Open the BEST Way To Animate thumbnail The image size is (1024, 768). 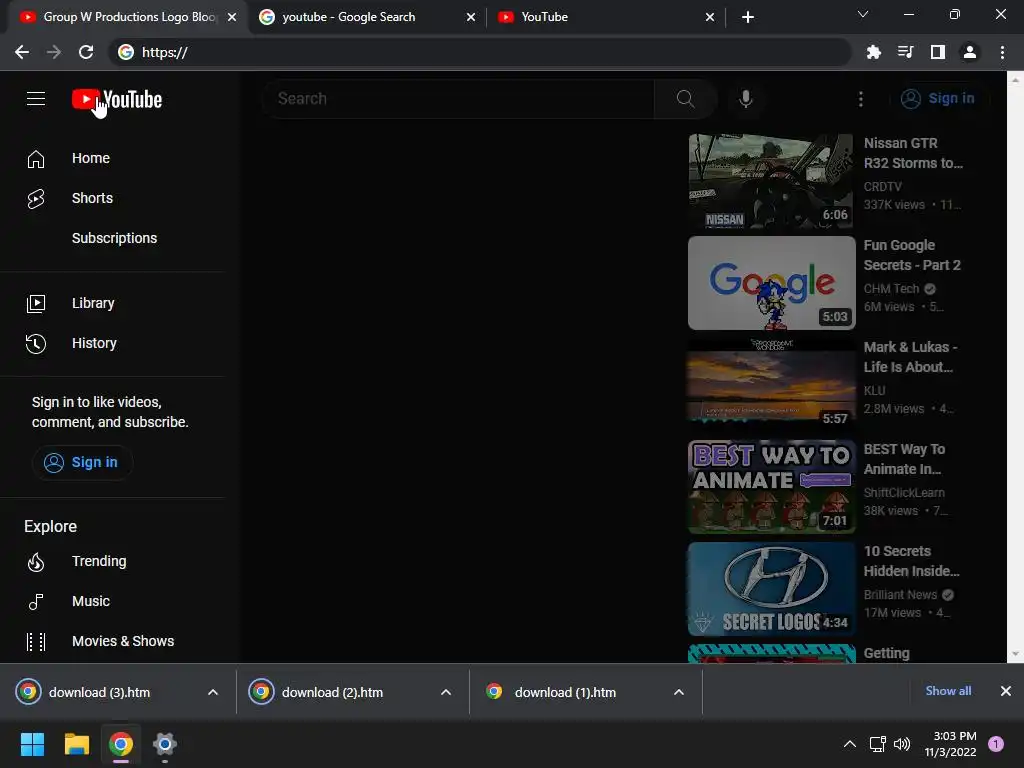pyautogui.click(x=771, y=487)
